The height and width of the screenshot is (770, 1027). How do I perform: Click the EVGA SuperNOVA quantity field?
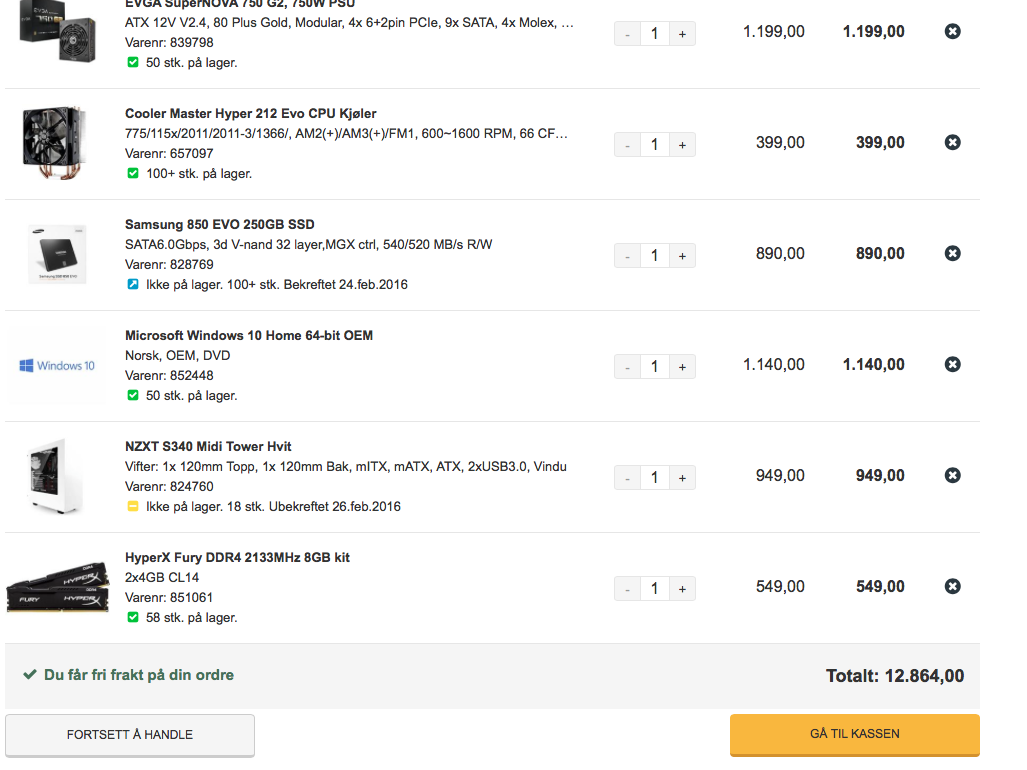click(x=655, y=34)
